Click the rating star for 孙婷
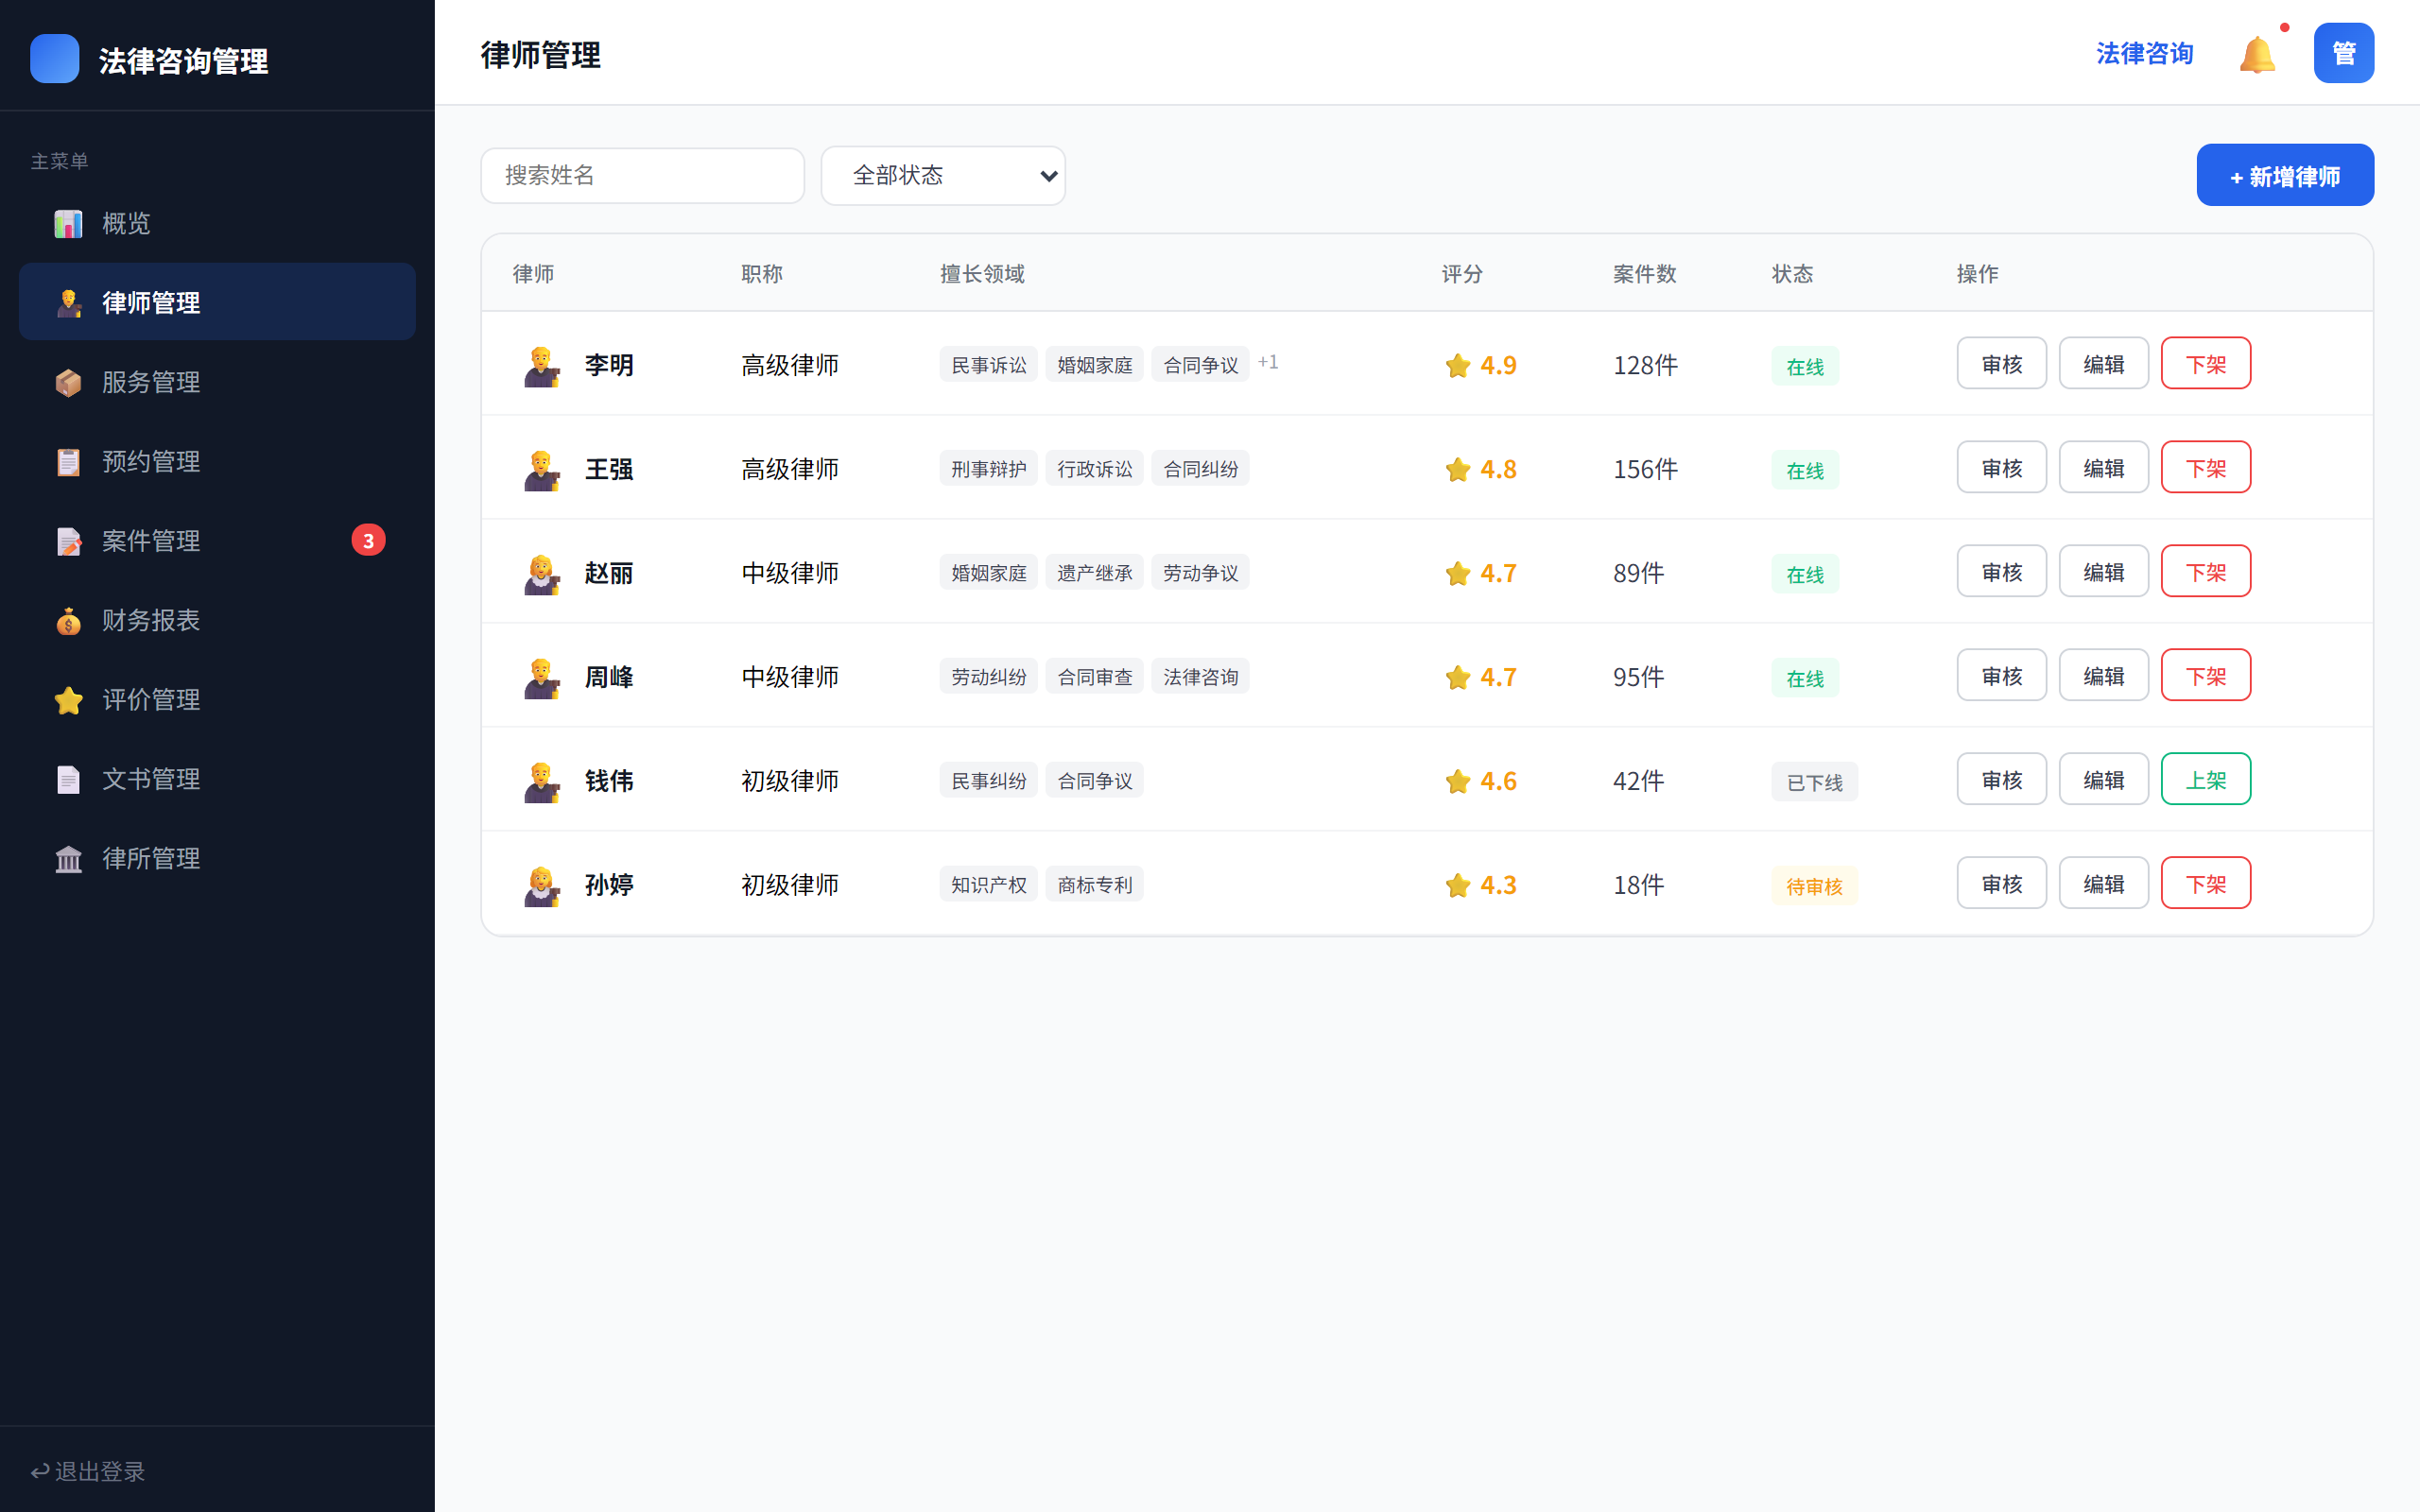This screenshot has height=1512, width=2420. [x=1457, y=885]
